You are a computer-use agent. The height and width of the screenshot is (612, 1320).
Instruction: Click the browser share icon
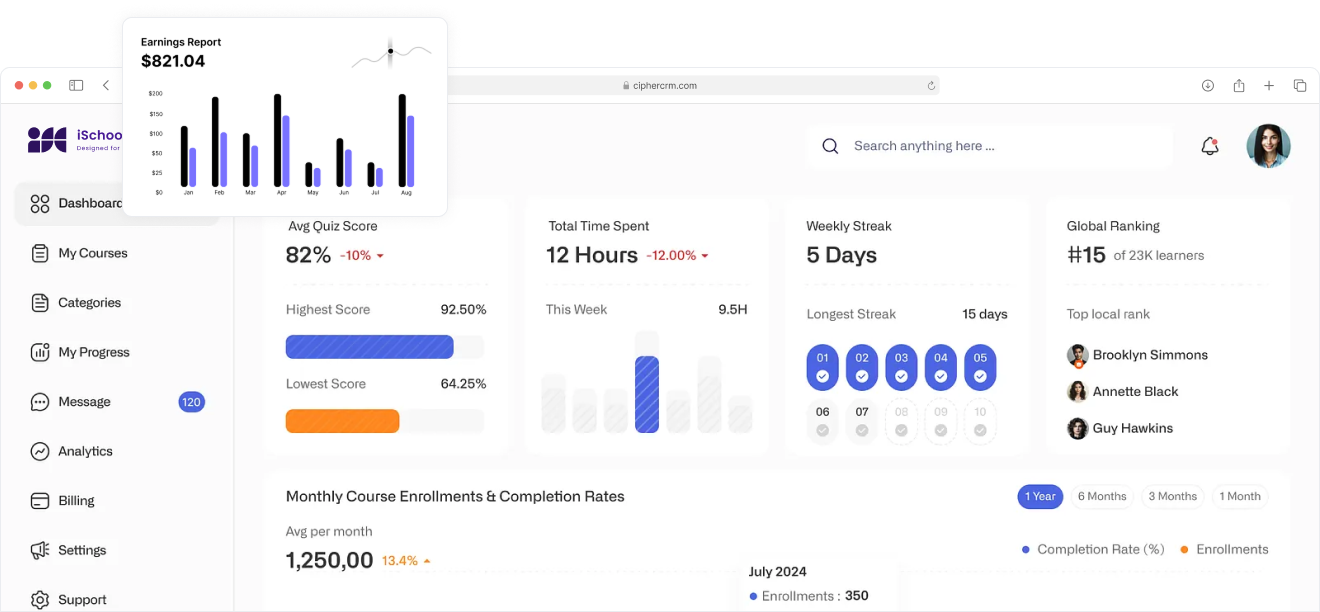pyautogui.click(x=1239, y=86)
